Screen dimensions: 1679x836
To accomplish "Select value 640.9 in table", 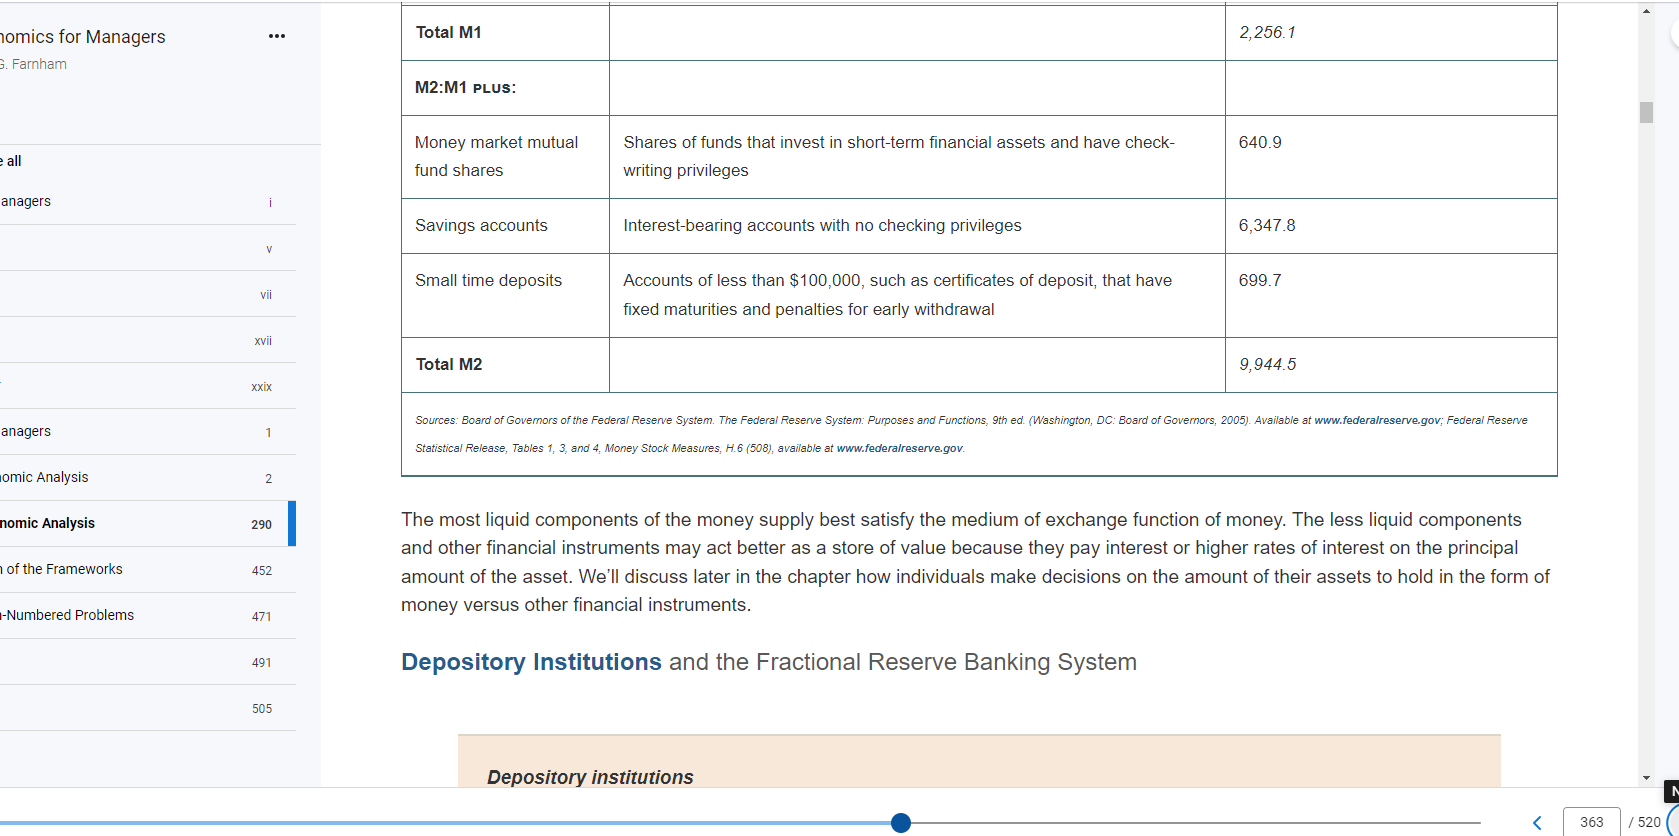I will (x=1260, y=142).
